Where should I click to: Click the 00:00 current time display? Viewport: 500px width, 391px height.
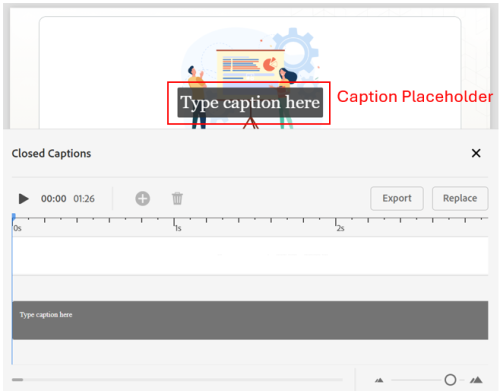click(53, 199)
